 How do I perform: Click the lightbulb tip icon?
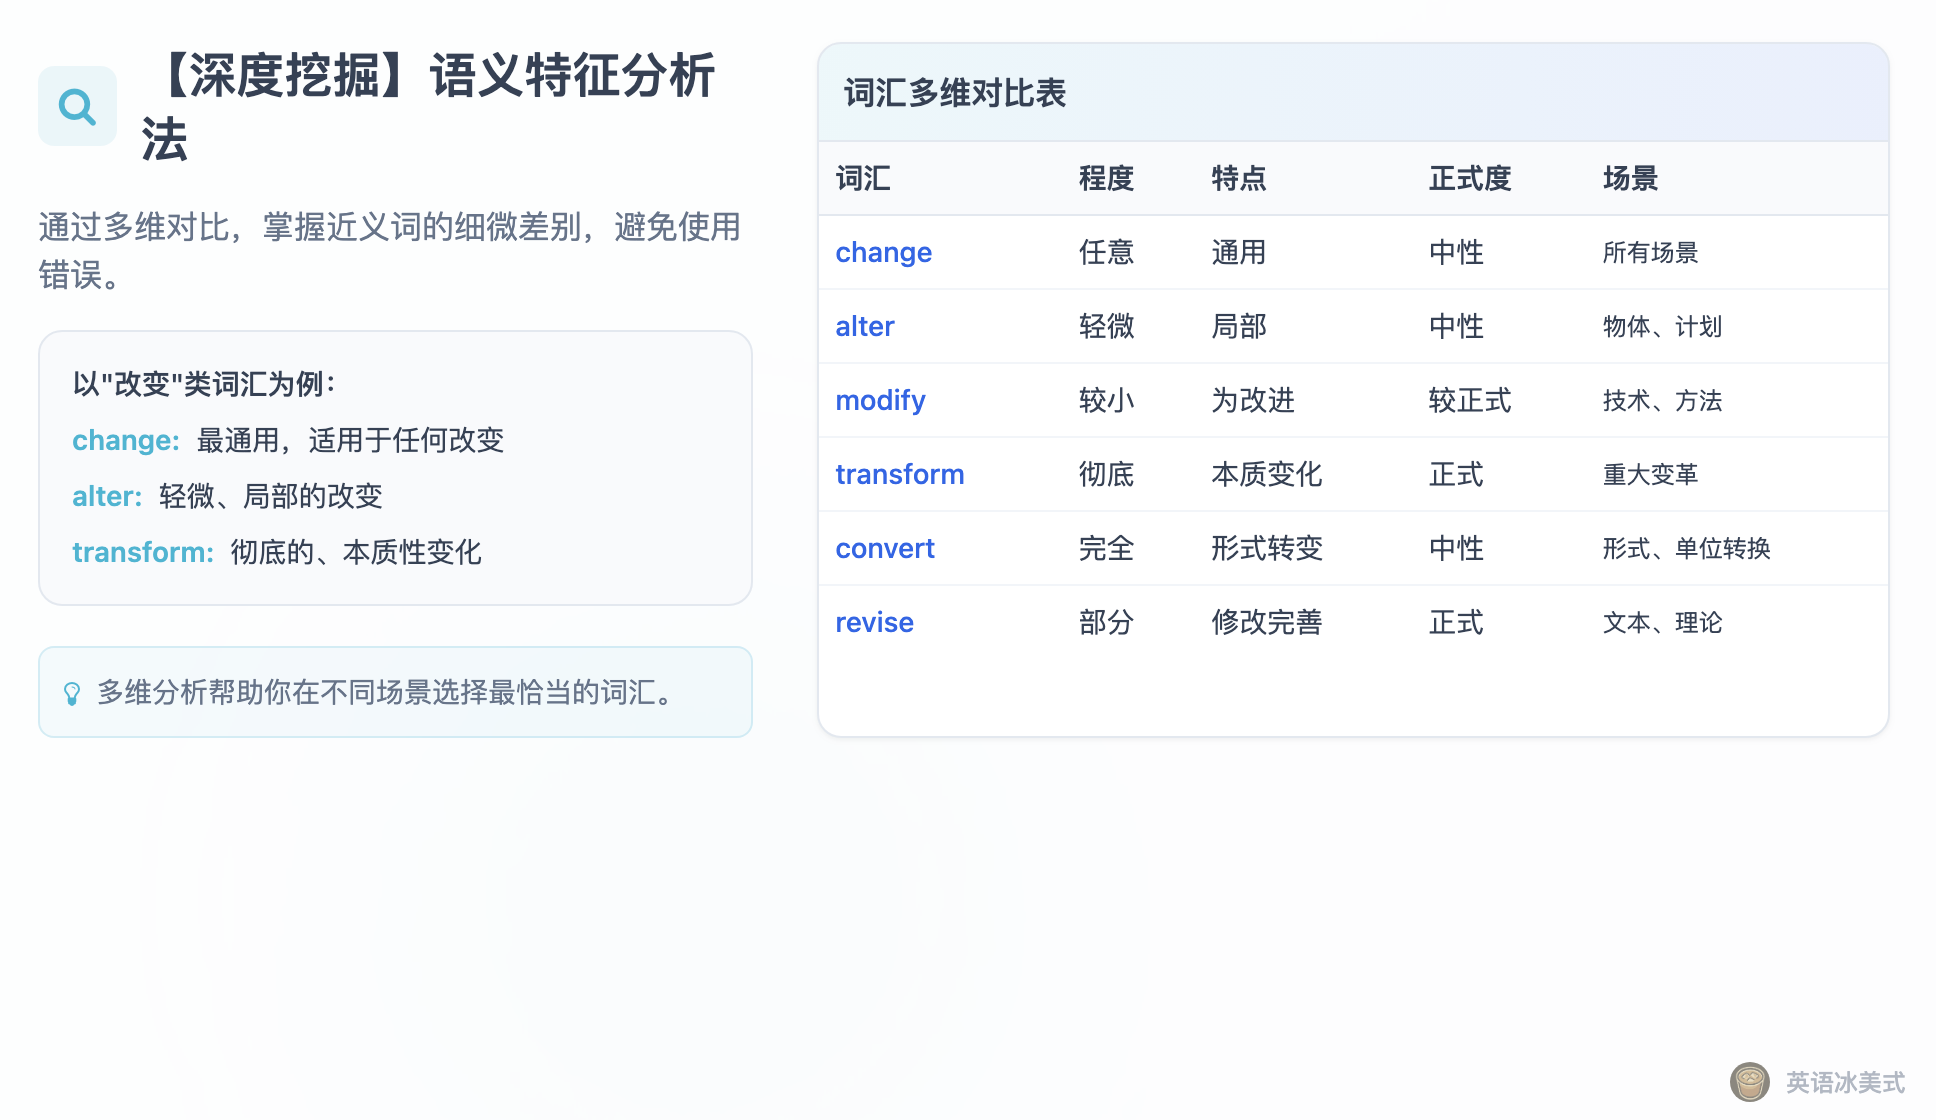[72, 693]
